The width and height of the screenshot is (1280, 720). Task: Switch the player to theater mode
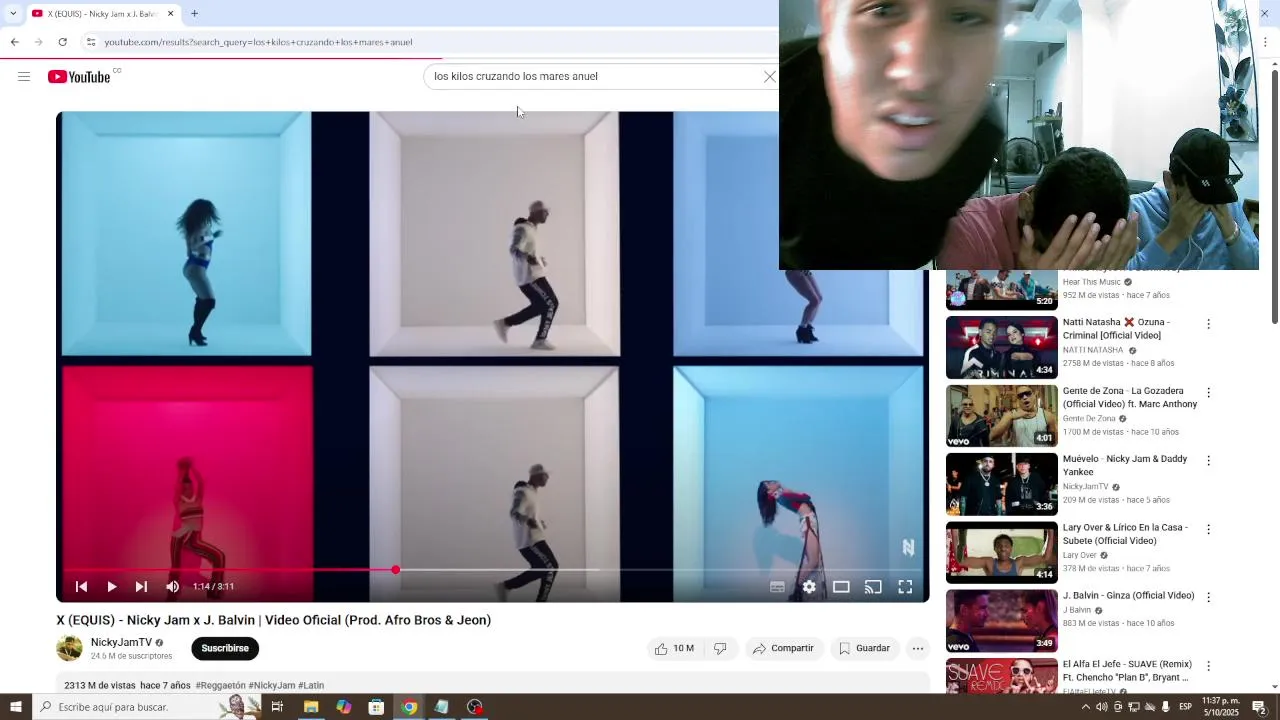click(x=841, y=587)
